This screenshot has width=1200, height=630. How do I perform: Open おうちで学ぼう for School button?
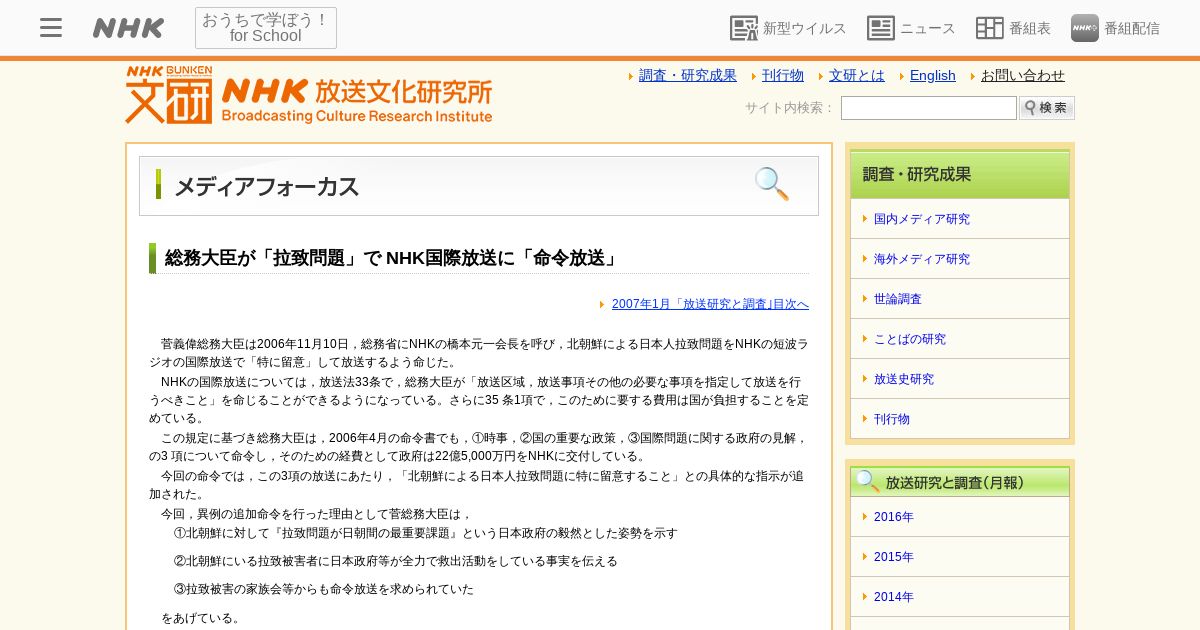tap(266, 28)
